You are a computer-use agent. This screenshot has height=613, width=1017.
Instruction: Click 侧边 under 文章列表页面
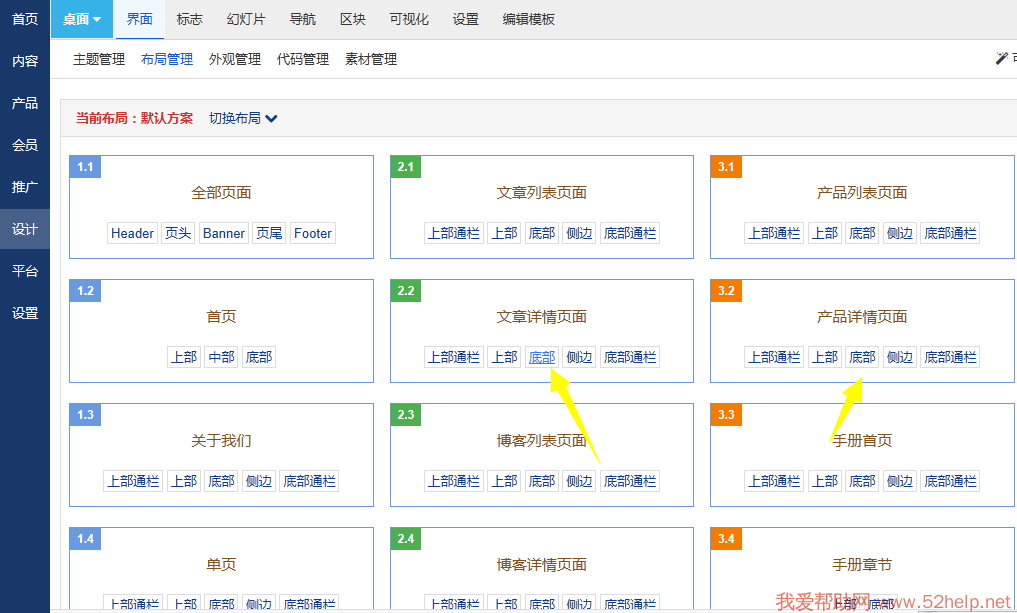pyautogui.click(x=579, y=233)
